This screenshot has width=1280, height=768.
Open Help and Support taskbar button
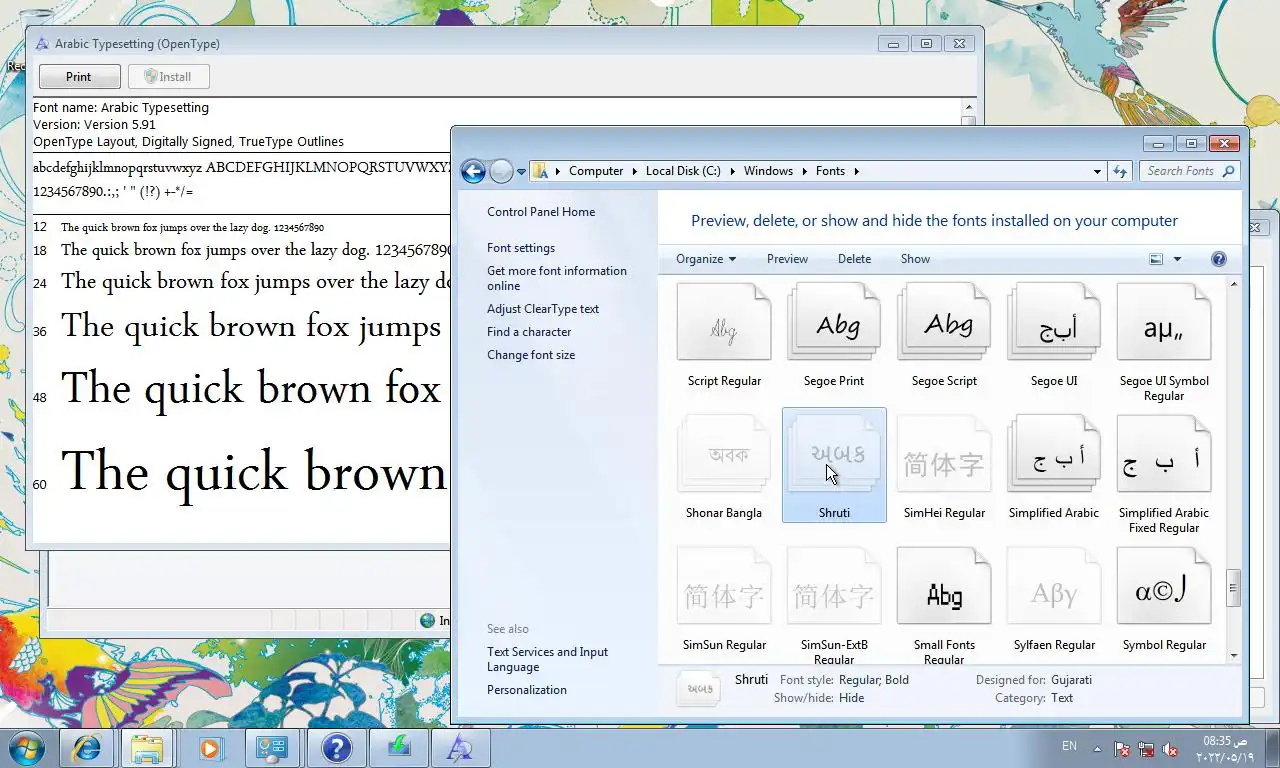pos(336,748)
